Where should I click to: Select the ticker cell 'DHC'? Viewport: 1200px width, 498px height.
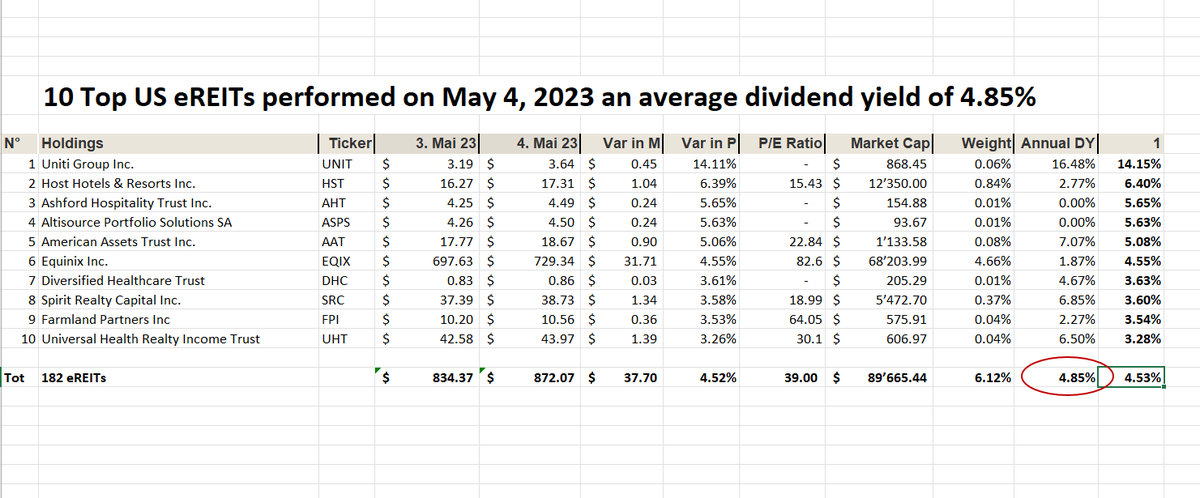pos(346,280)
